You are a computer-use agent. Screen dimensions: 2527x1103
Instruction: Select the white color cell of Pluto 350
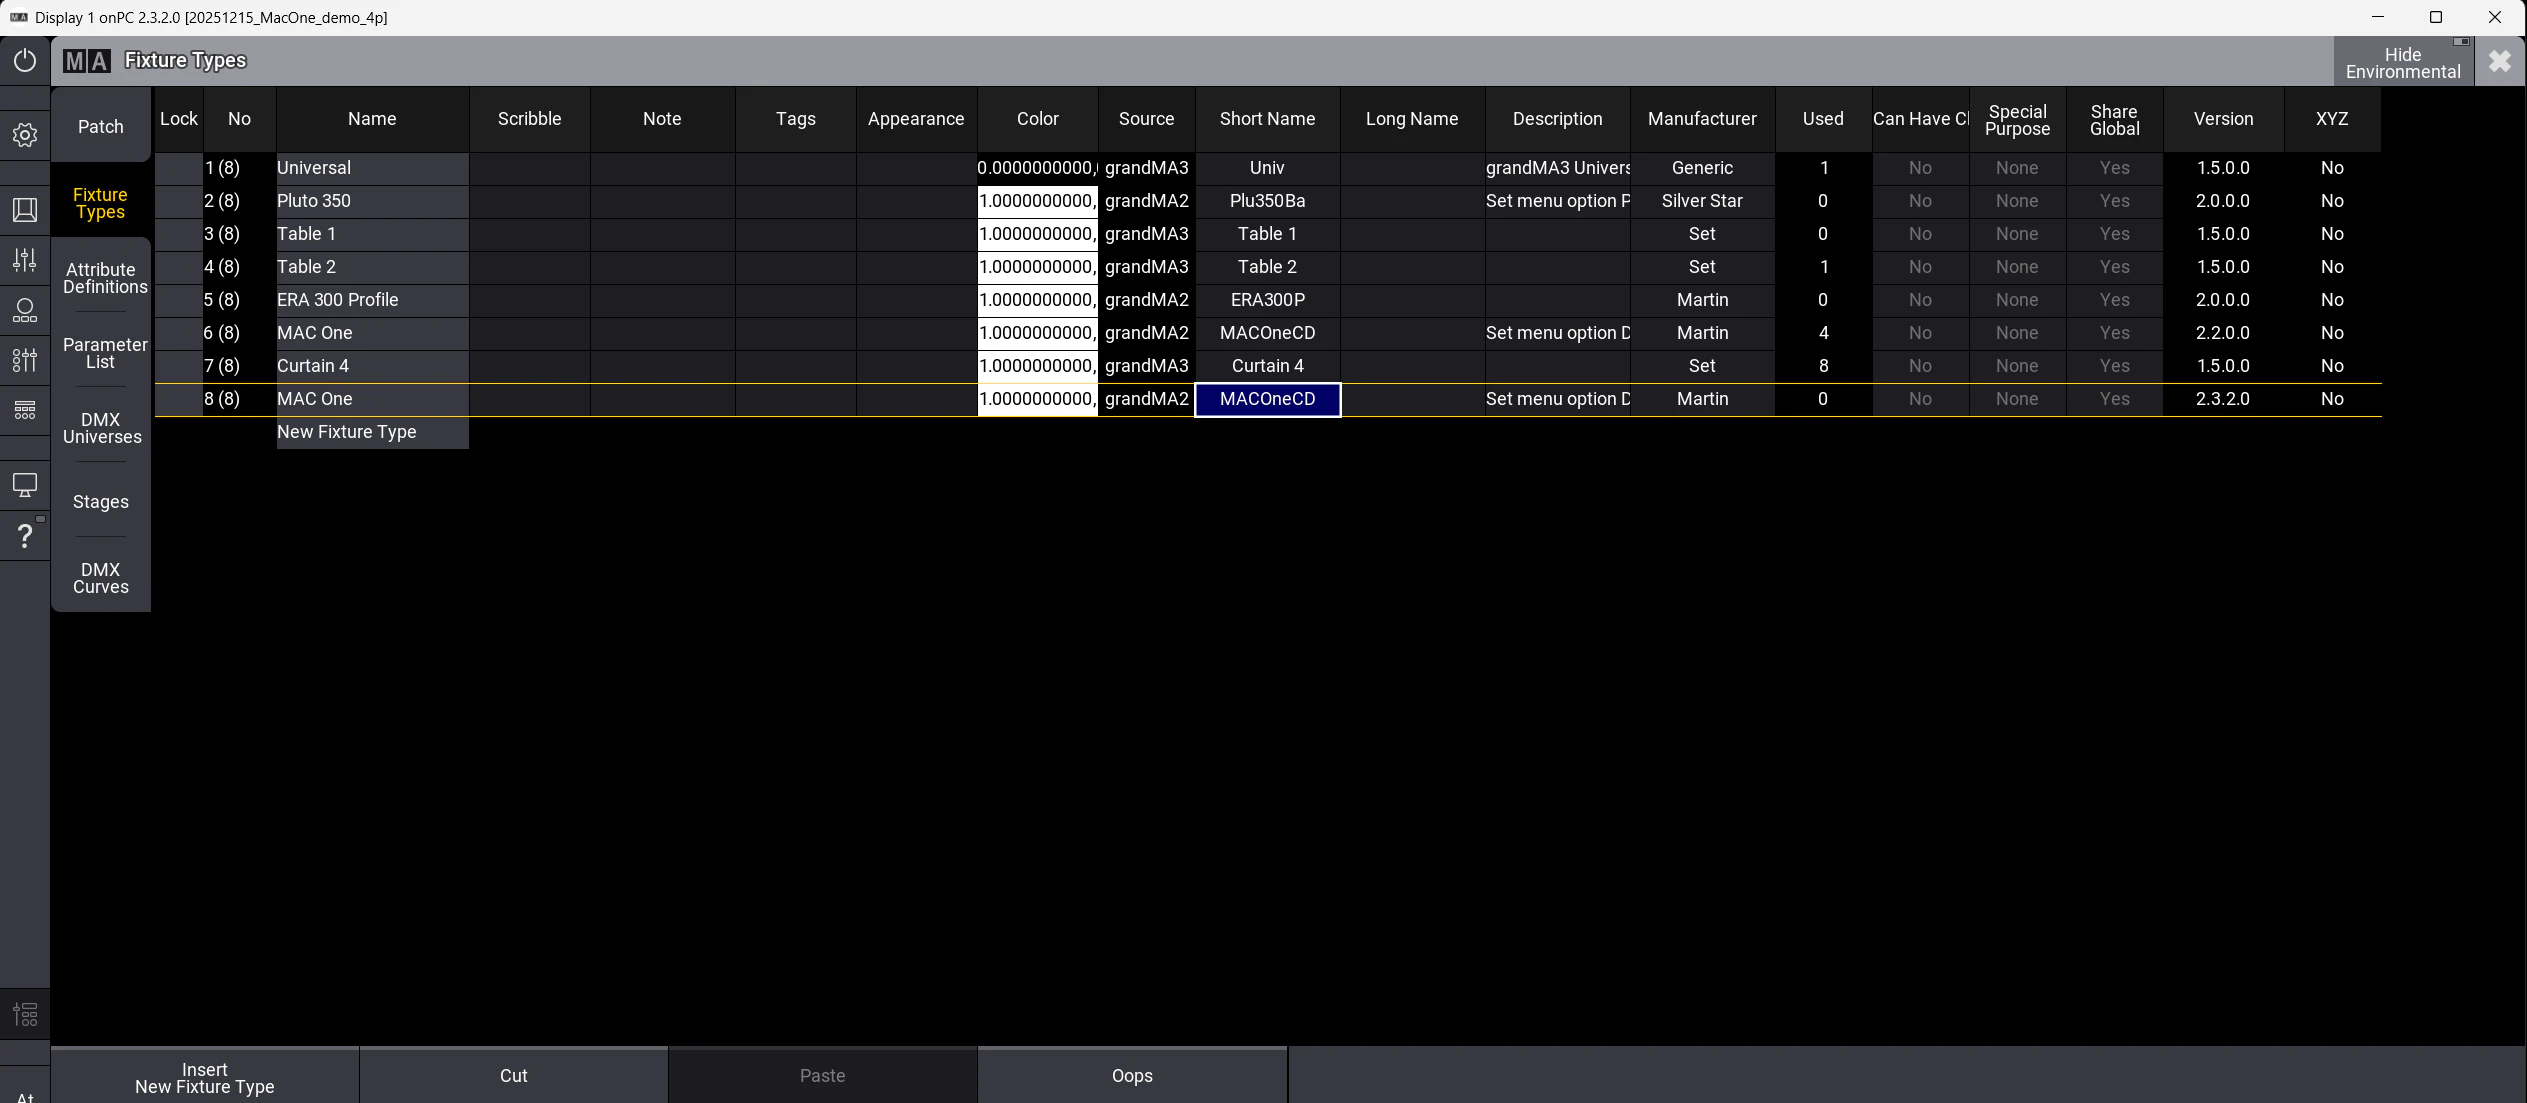pyautogui.click(x=1038, y=201)
